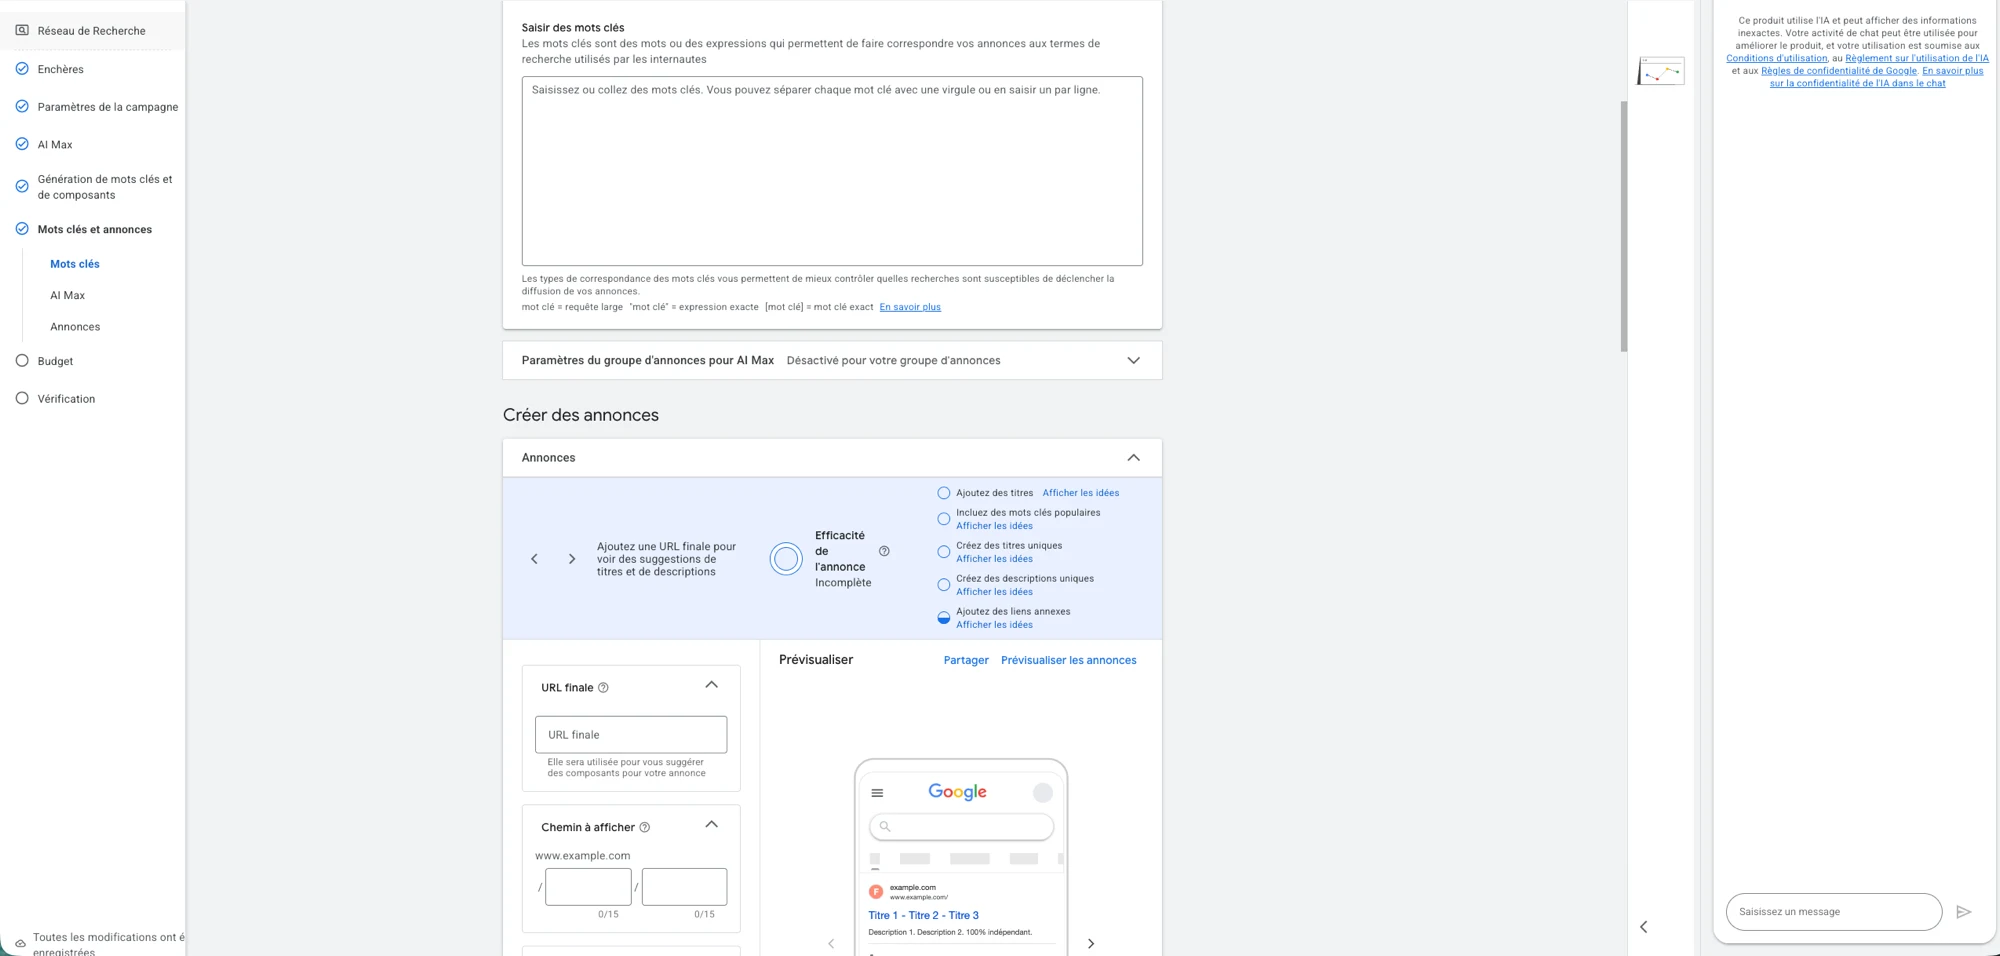Click the help icon next to Efficacité de l'annonce

(884, 551)
